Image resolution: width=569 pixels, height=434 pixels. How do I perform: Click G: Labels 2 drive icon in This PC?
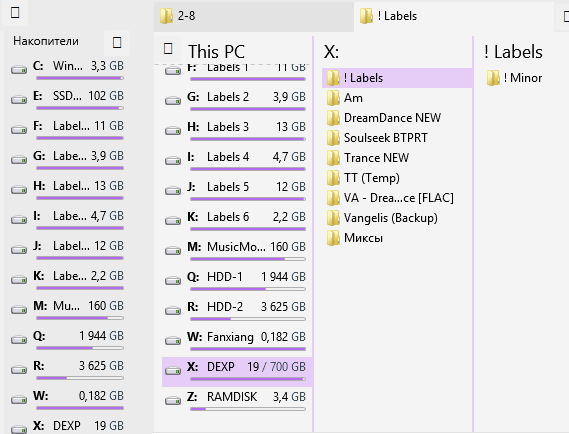tap(173, 100)
